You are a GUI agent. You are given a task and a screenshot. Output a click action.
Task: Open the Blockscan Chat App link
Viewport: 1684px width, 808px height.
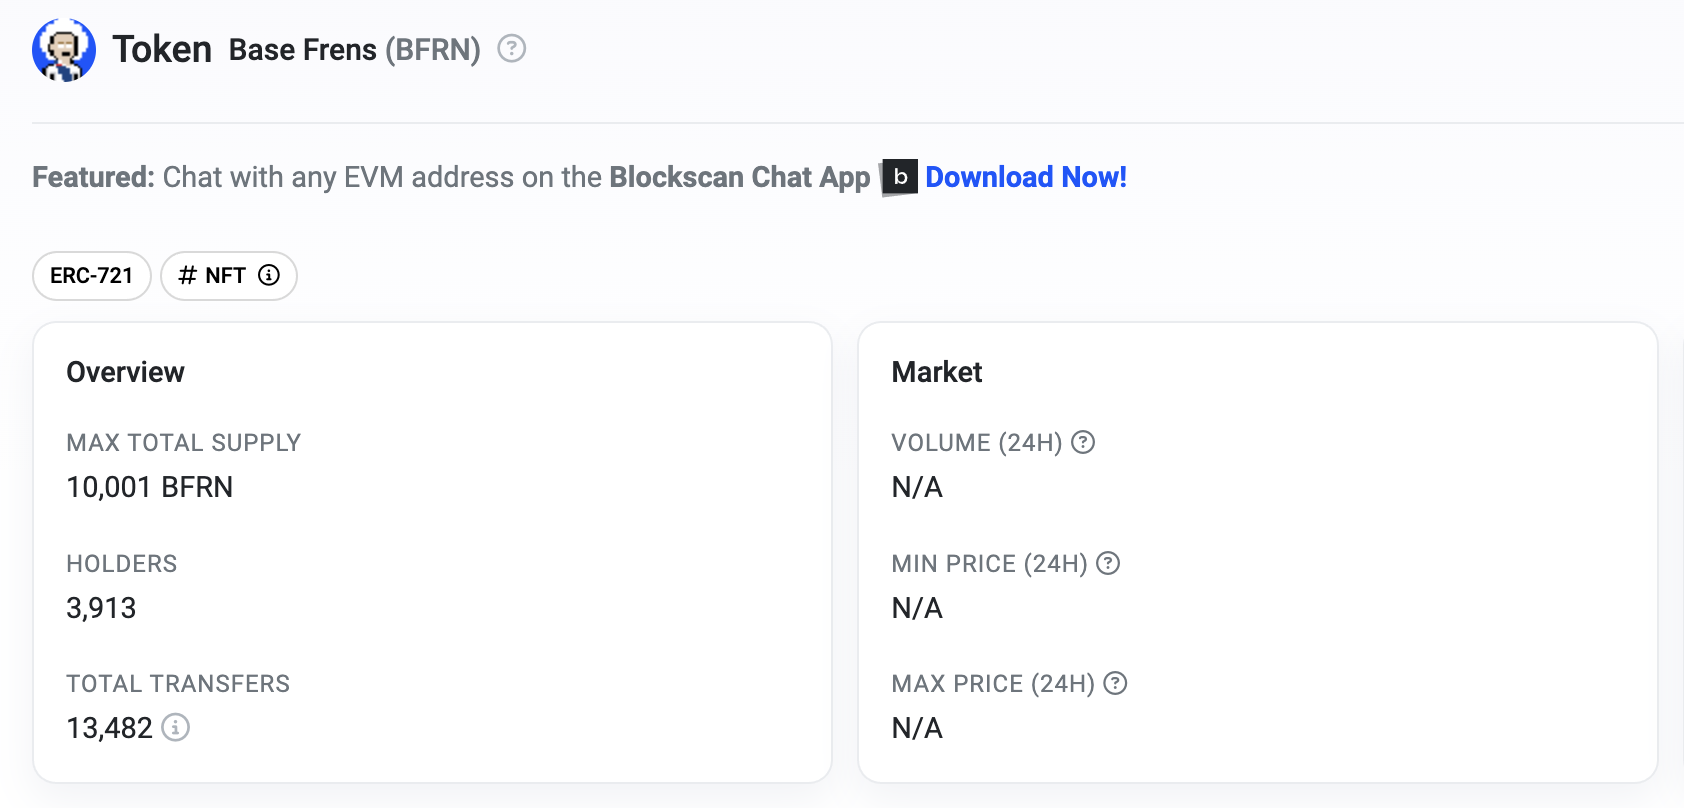(738, 177)
